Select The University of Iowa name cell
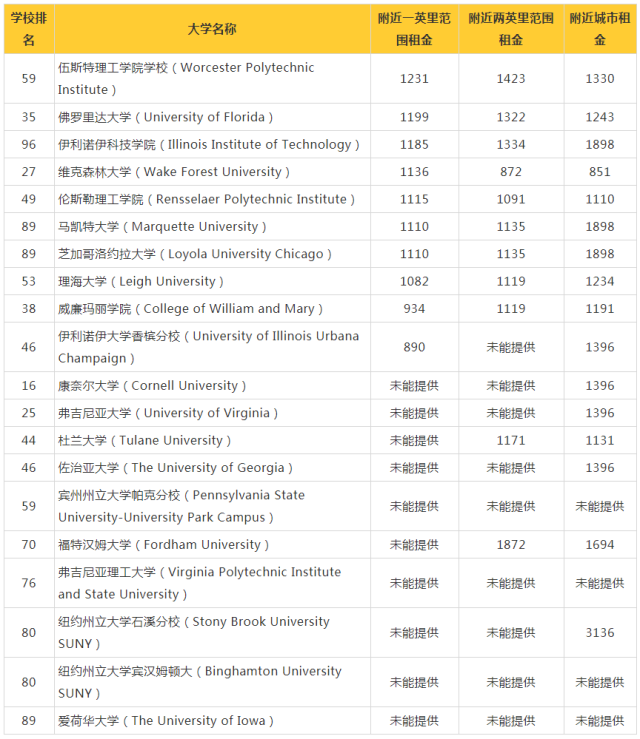This screenshot has height=739, width=640. pos(212,721)
